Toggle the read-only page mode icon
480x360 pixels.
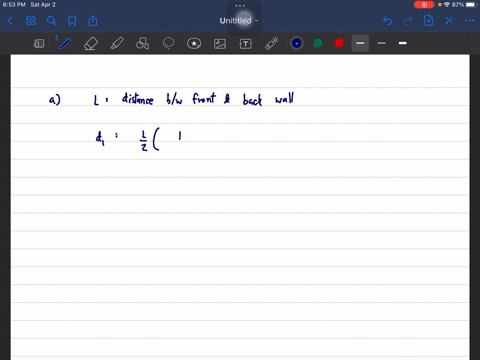(39, 44)
